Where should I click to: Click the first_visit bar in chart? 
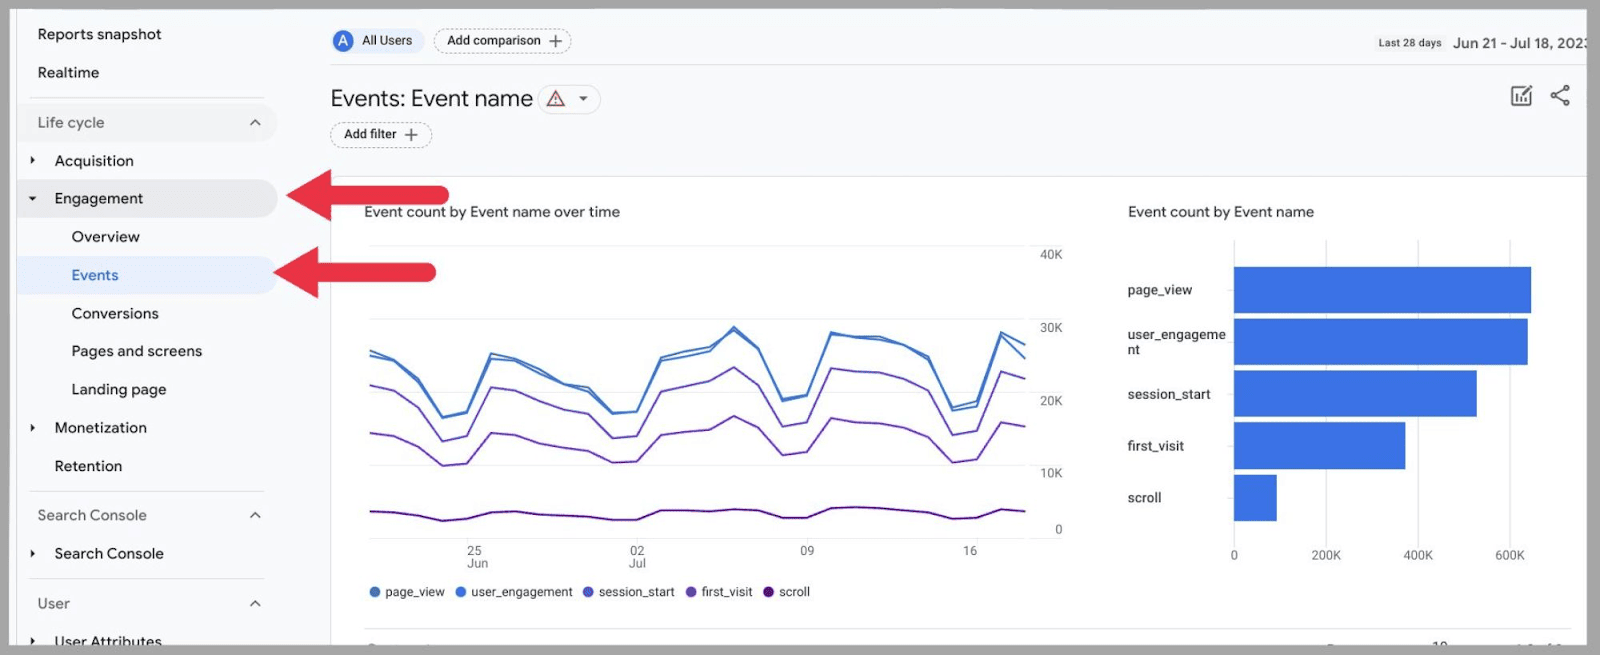[x=1318, y=446]
